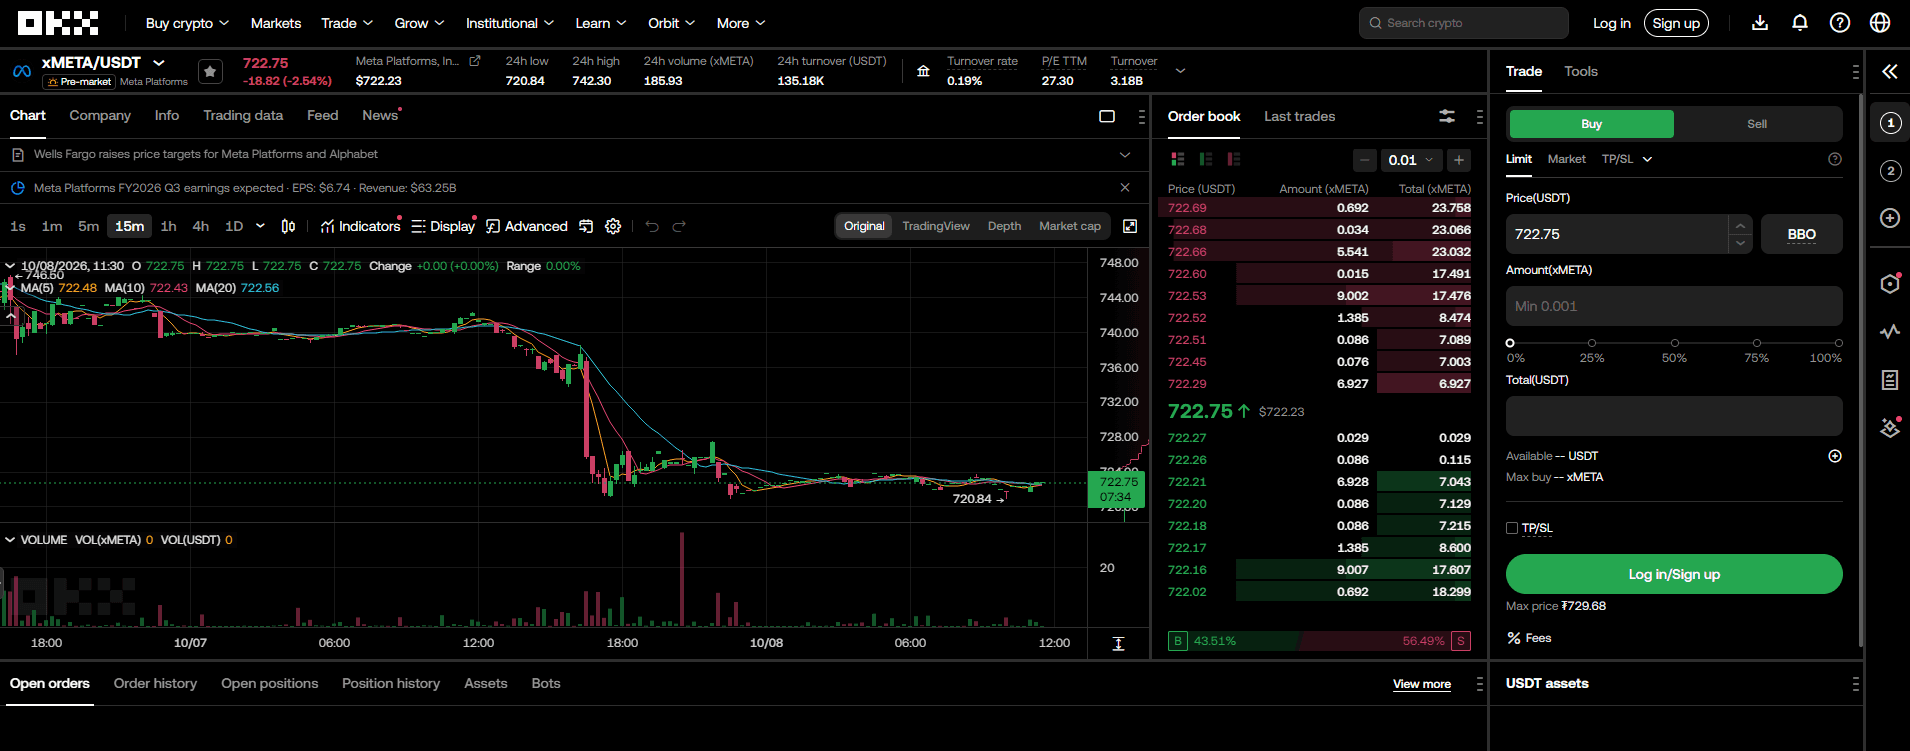Open the Buy crypto menu
The width and height of the screenshot is (1910, 751).
187,23
